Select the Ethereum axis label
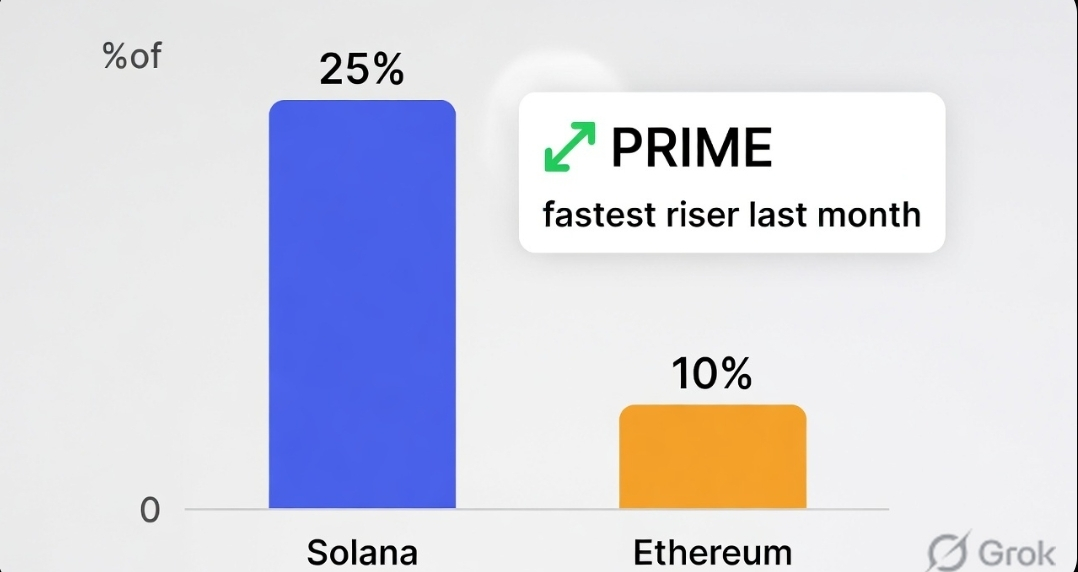1078x572 pixels. tap(712, 553)
